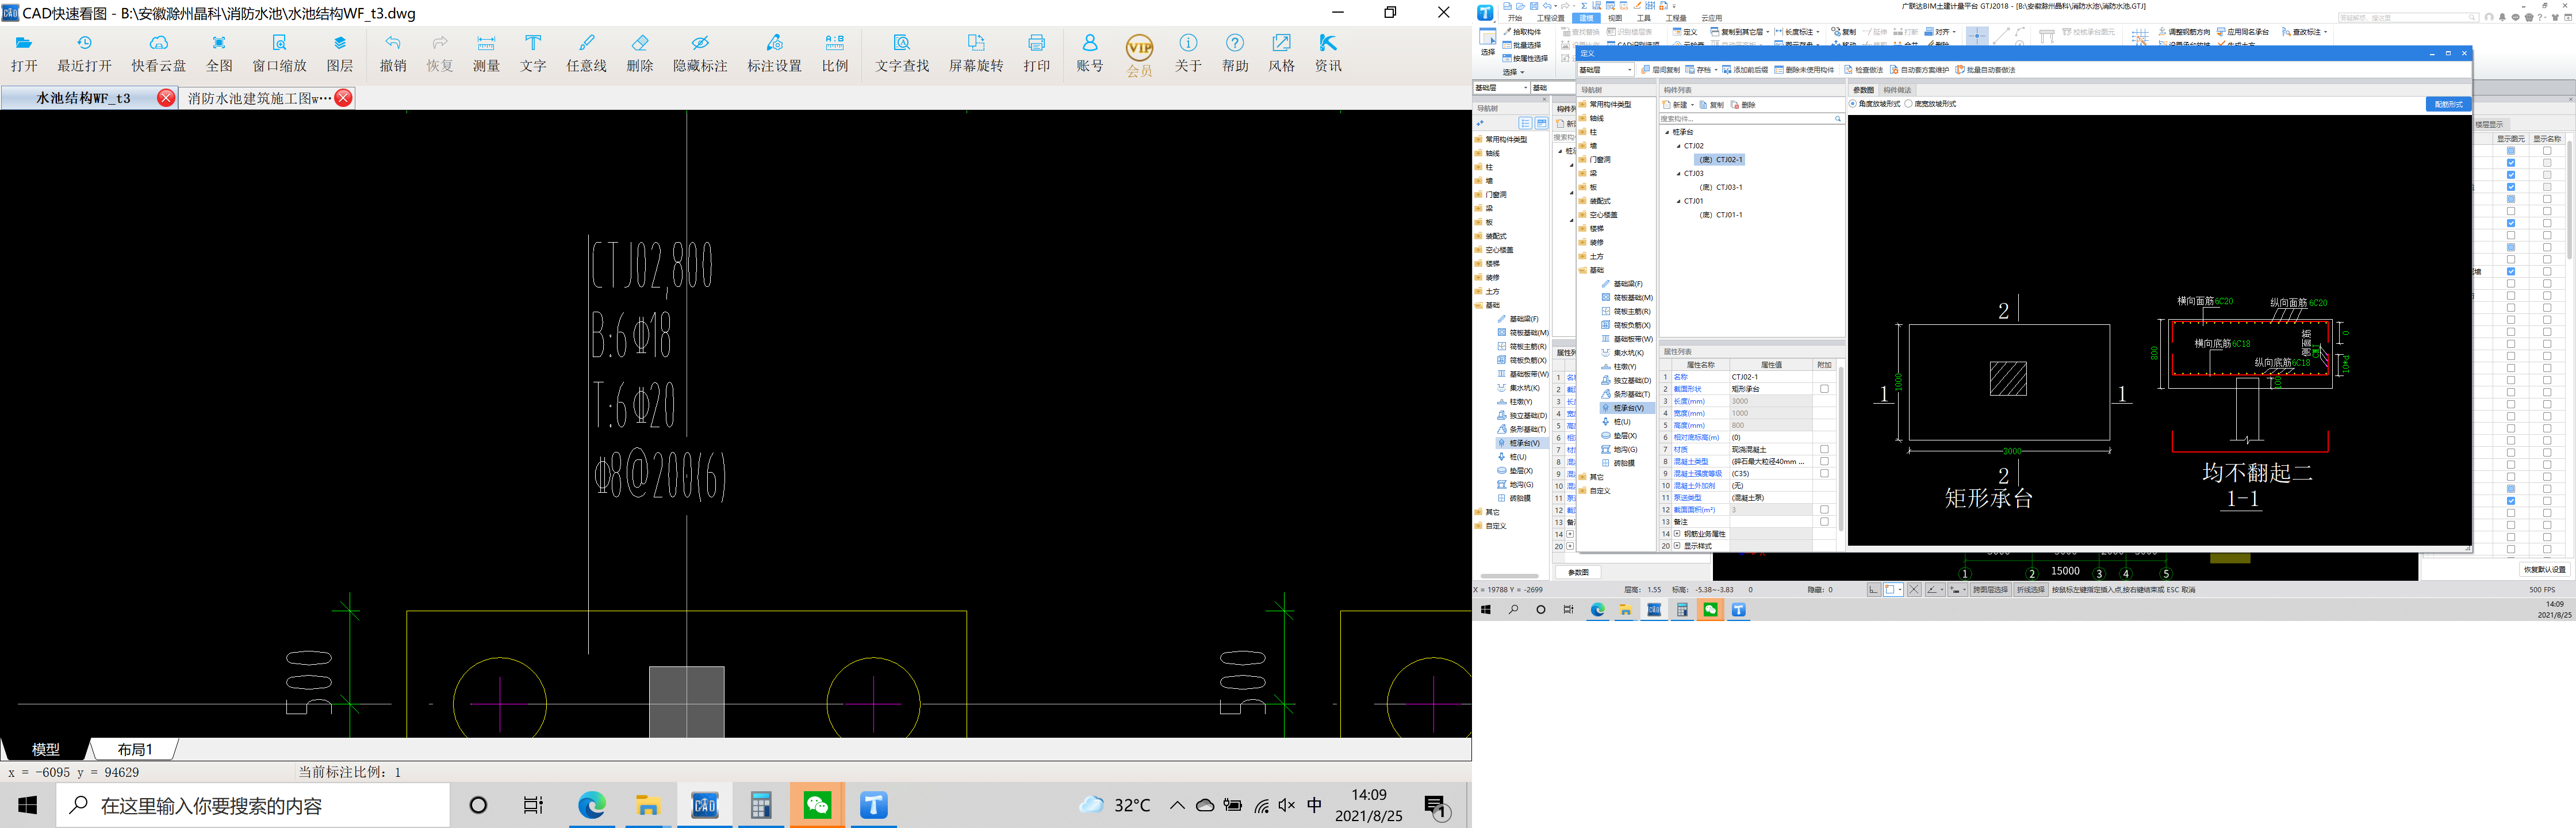Click the 参数图 button below properties

coord(1578,572)
